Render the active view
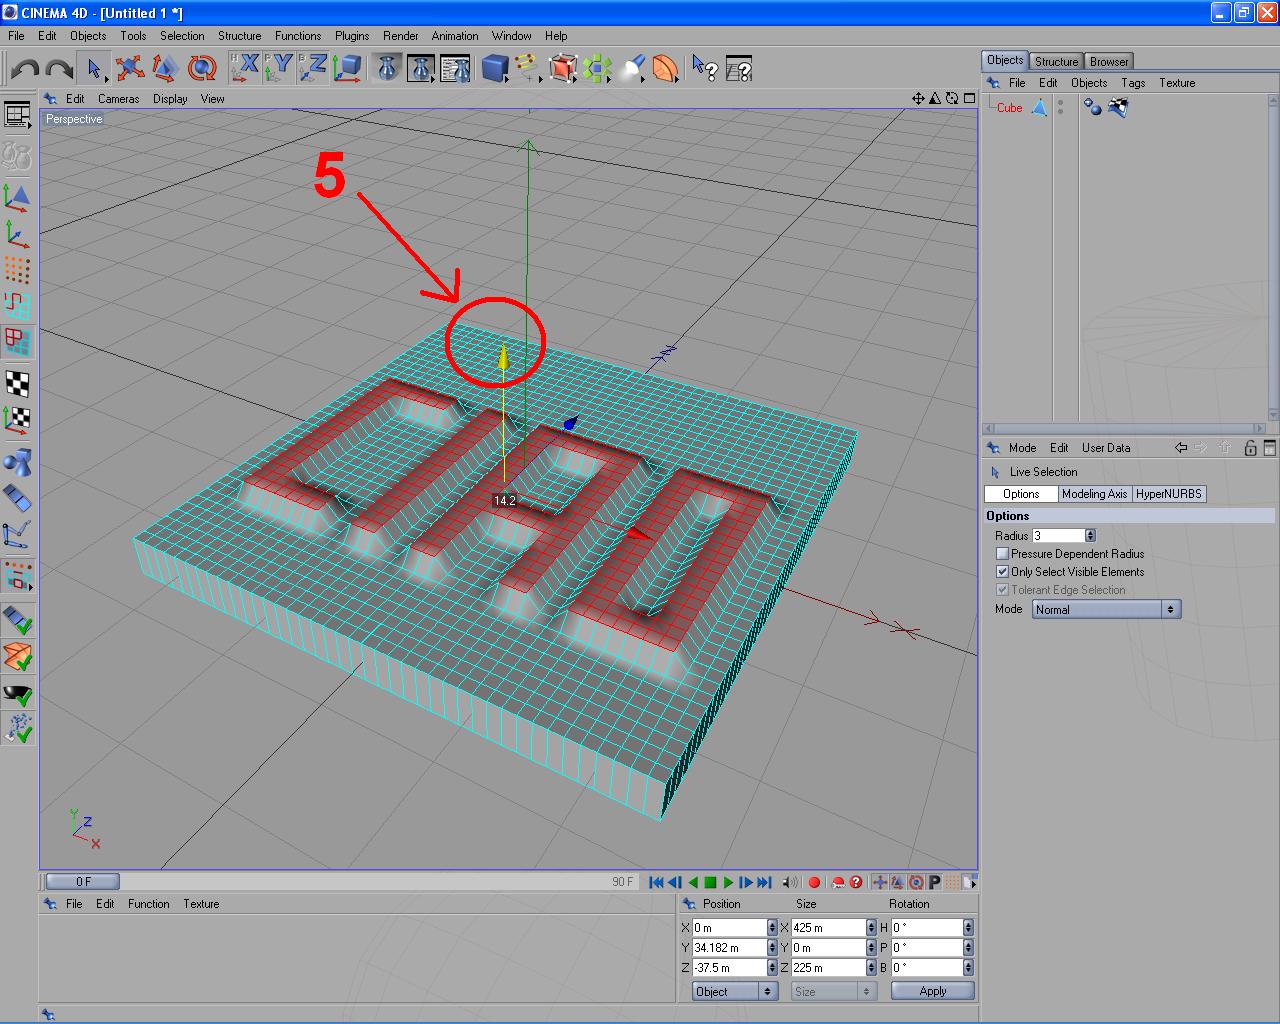This screenshot has width=1280, height=1024. click(x=387, y=68)
